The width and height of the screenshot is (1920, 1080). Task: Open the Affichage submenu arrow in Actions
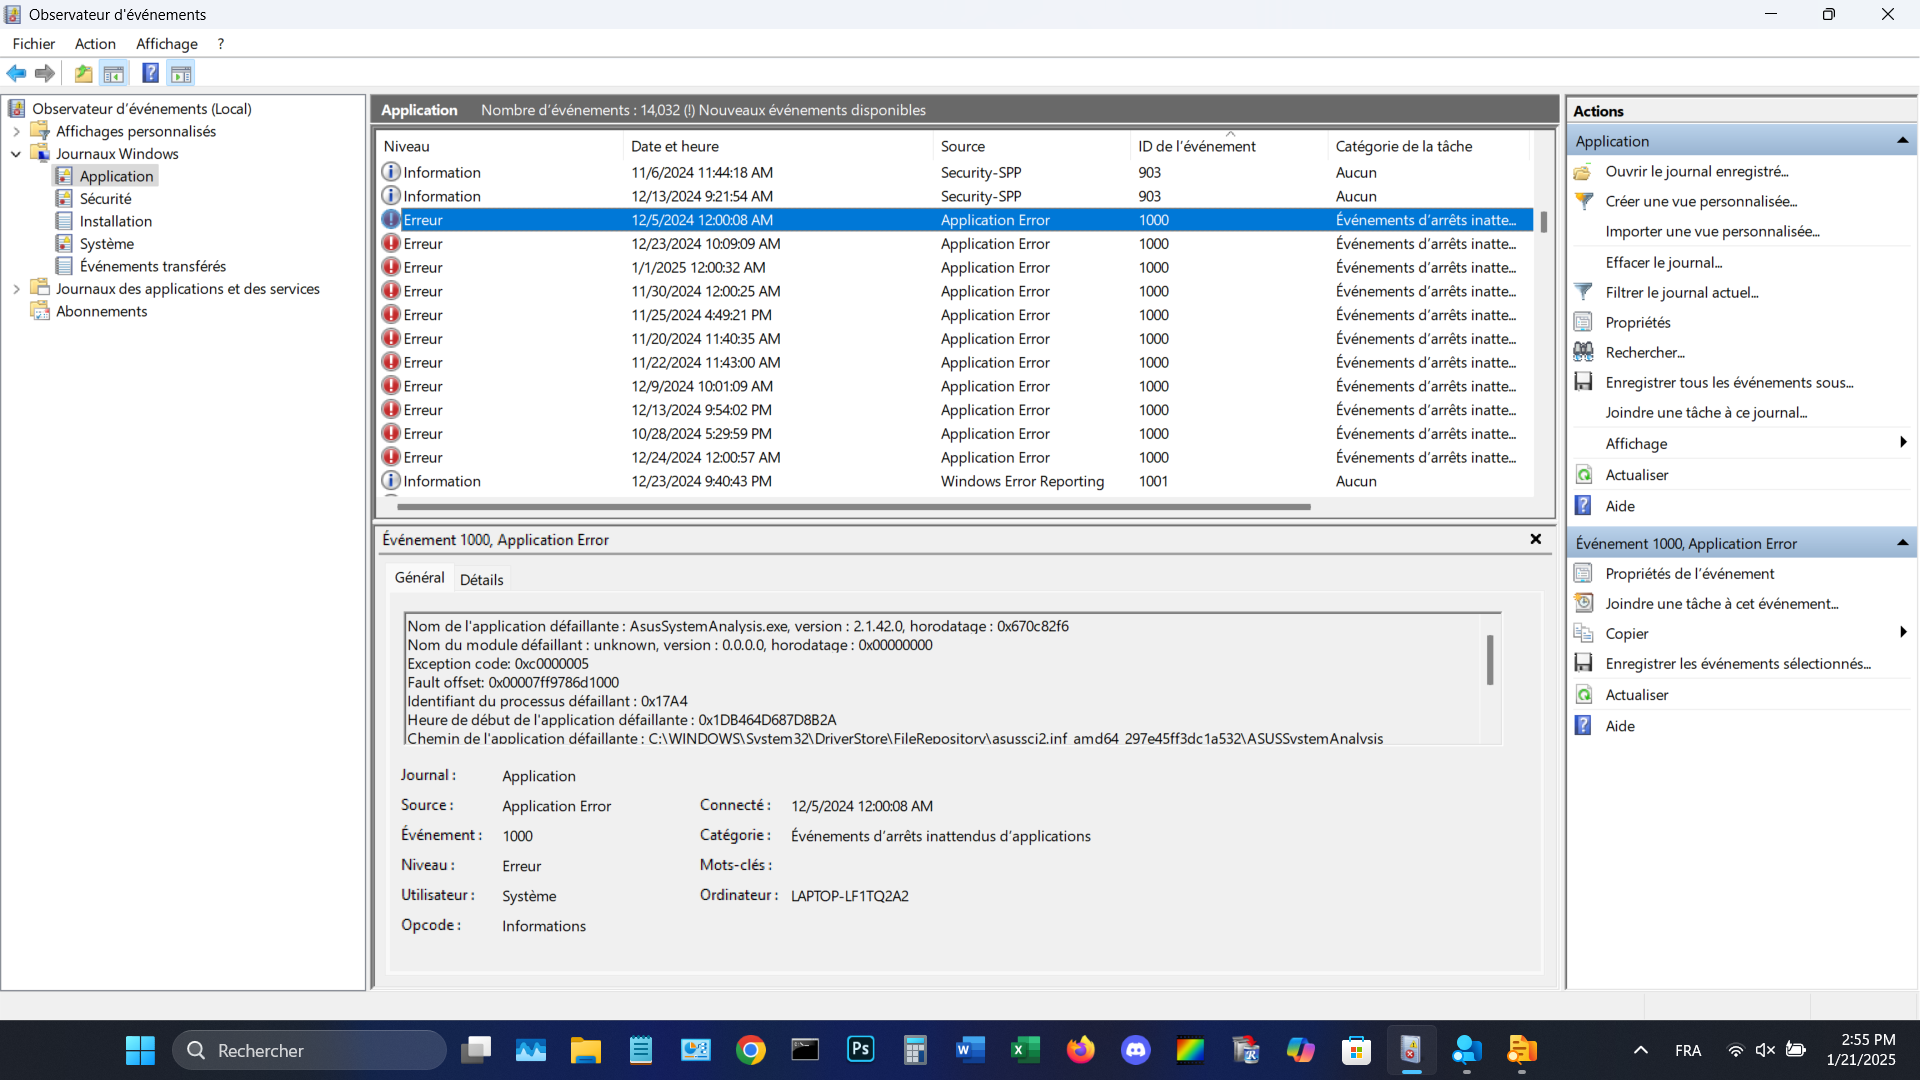coord(1902,443)
